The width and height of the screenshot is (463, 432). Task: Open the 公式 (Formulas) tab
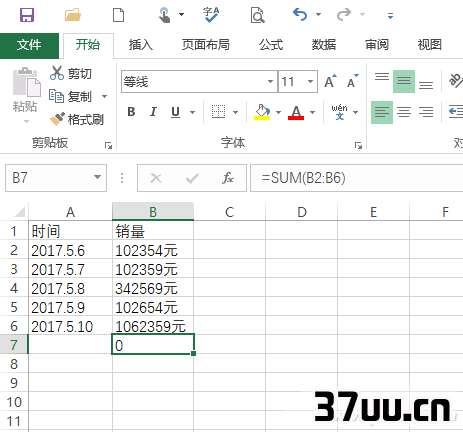click(x=271, y=44)
